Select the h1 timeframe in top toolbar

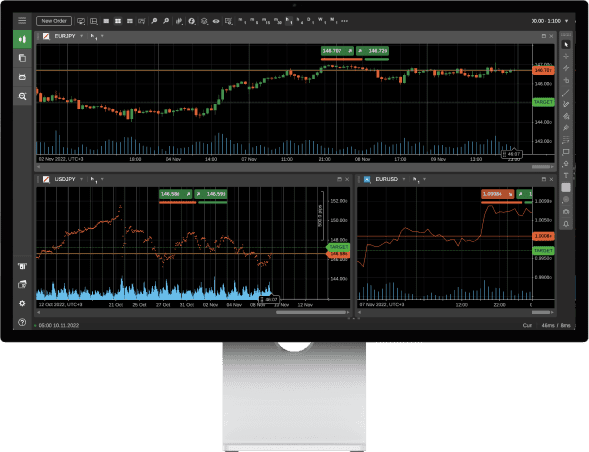[288, 21]
